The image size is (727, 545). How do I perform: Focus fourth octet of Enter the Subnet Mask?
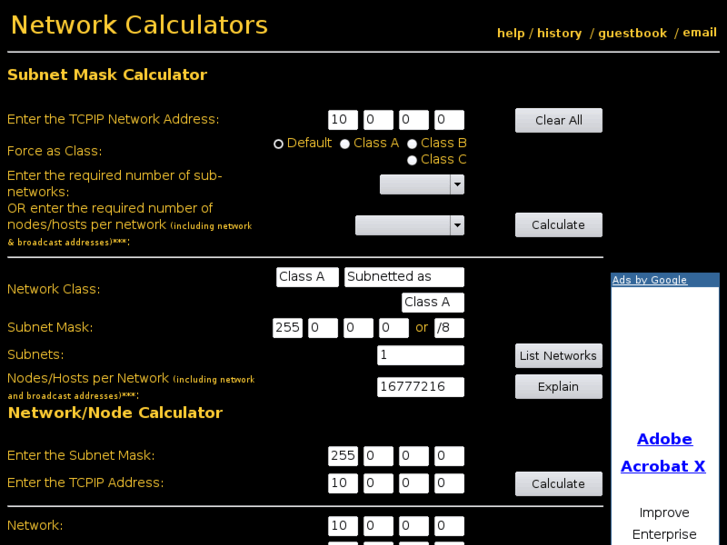449,456
